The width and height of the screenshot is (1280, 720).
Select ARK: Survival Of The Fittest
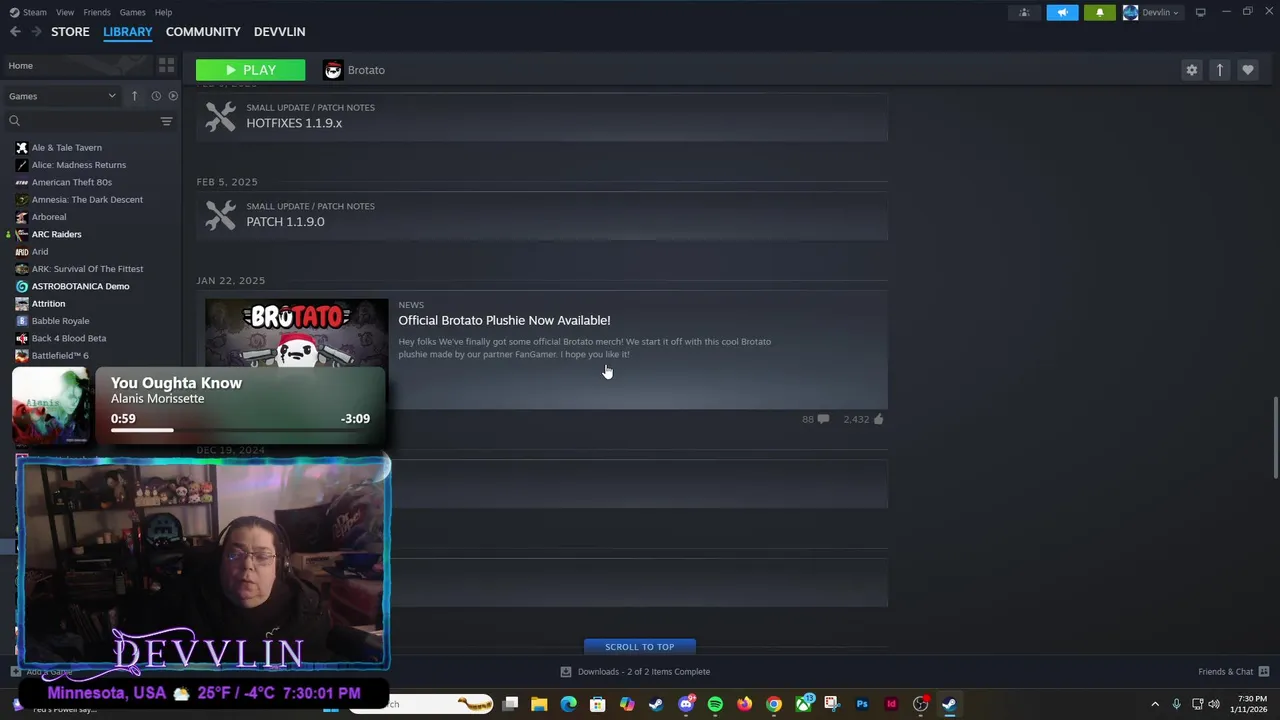(x=87, y=269)
